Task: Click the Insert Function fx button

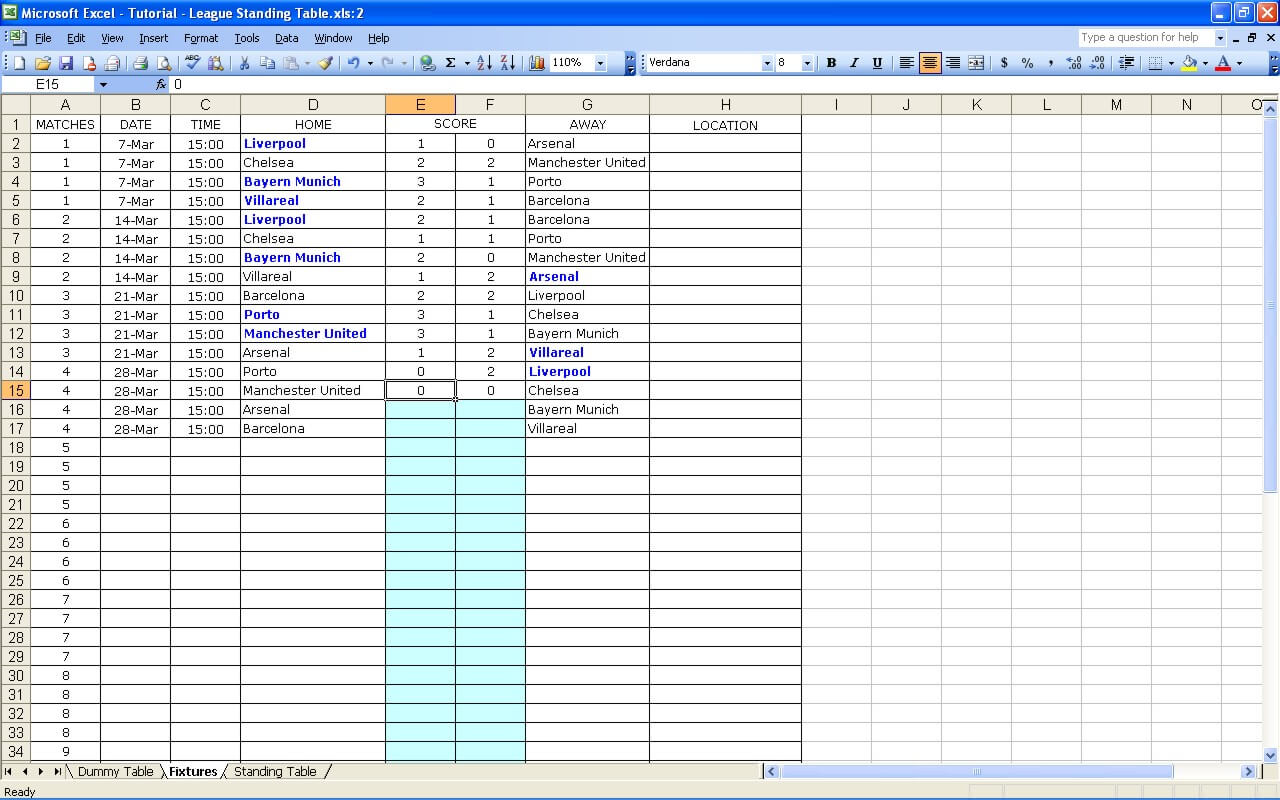Action: 161,85
